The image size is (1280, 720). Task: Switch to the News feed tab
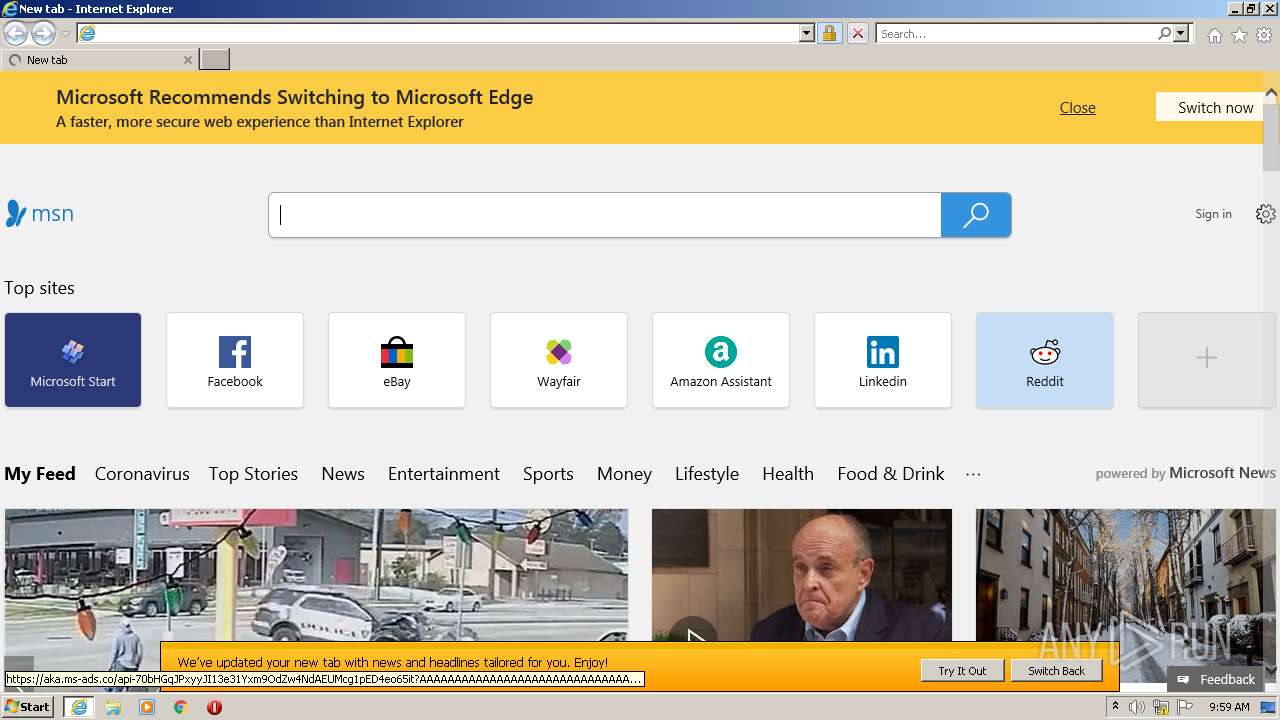pyautogui.click(x=343, y=474)
